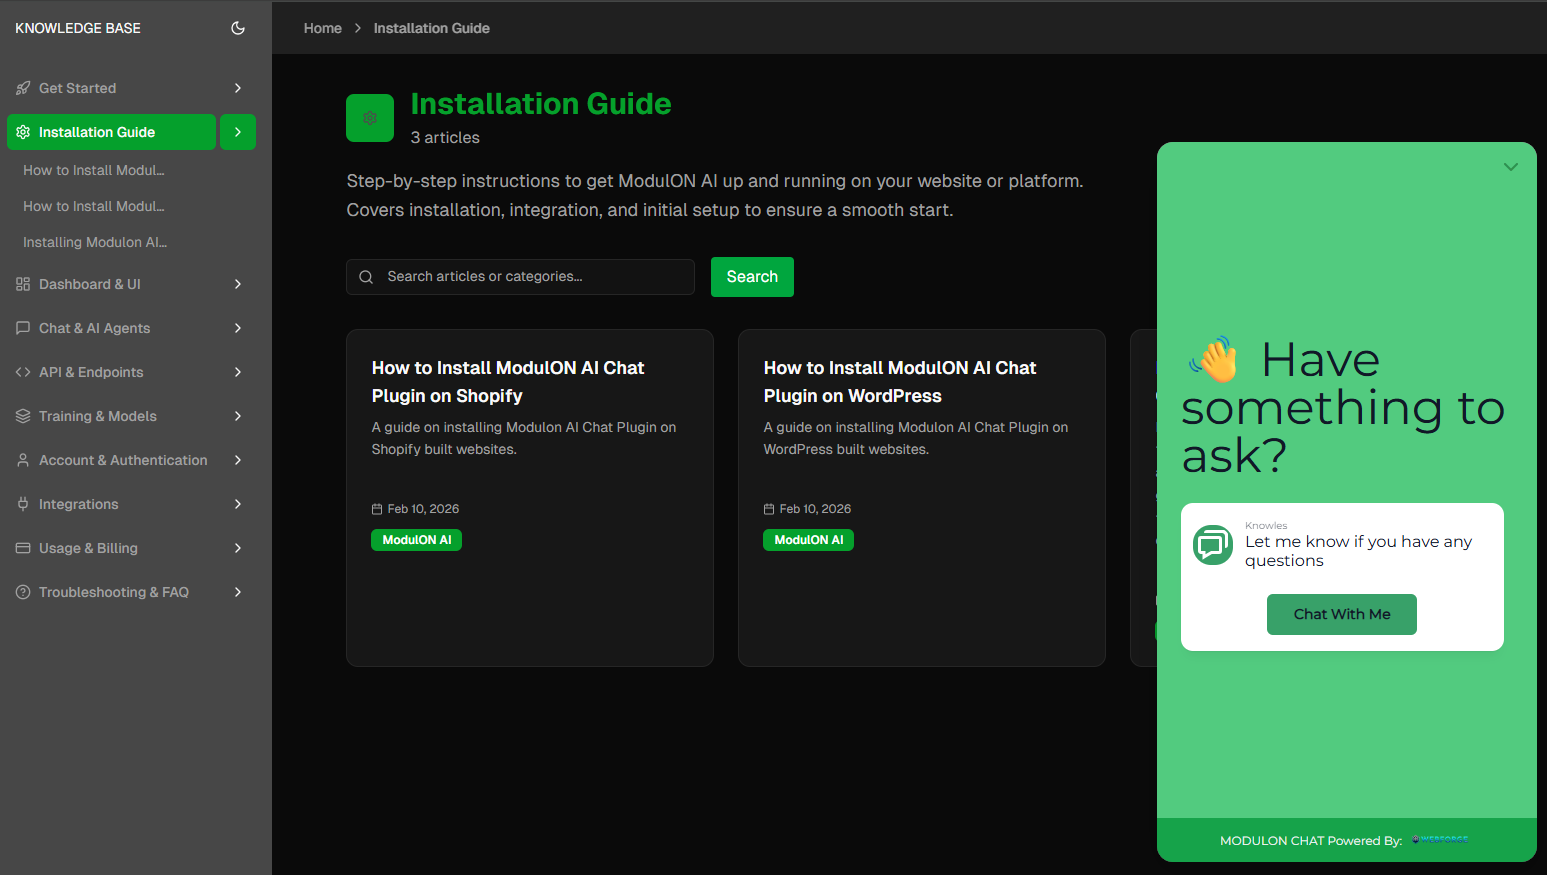
Task: Click the question mark icon for Troubleshooting & FAQ
Action: pyautogui.click(x=21, y=592)
